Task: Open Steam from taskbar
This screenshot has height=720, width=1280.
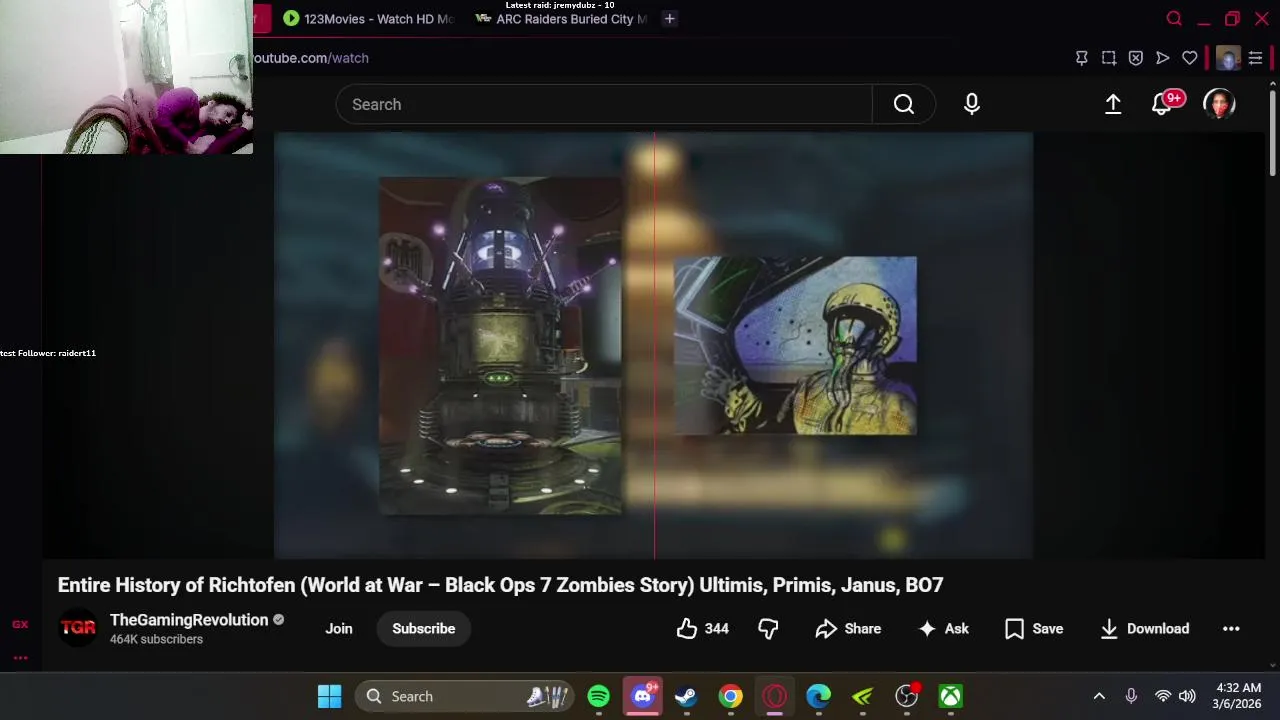Action: coord(686,696)
